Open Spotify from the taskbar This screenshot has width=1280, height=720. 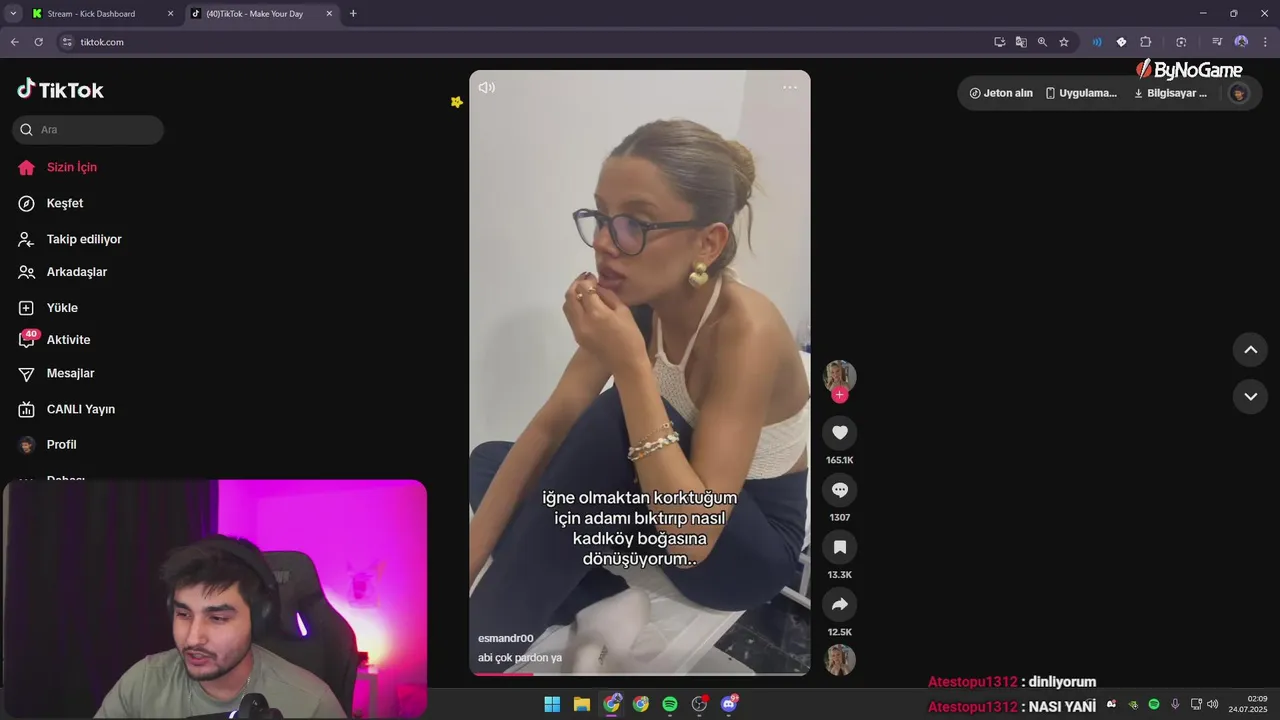(x=670, y=704)
